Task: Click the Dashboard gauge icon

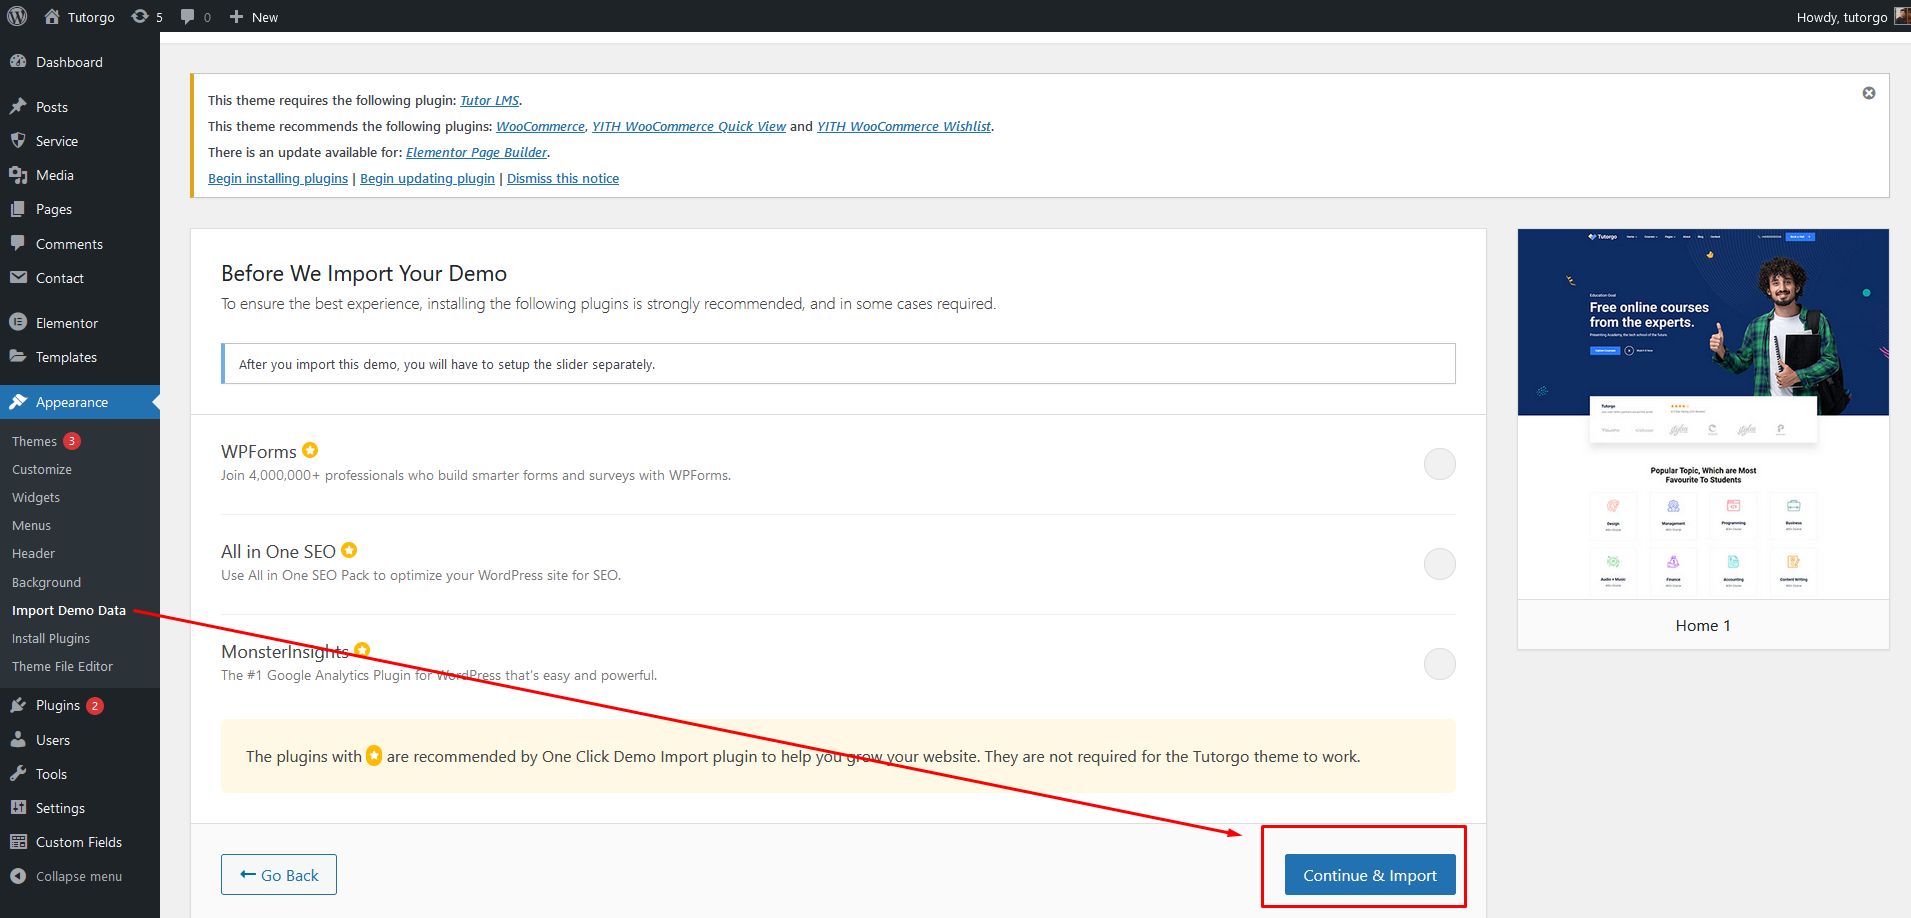Action: click(18, 61)
